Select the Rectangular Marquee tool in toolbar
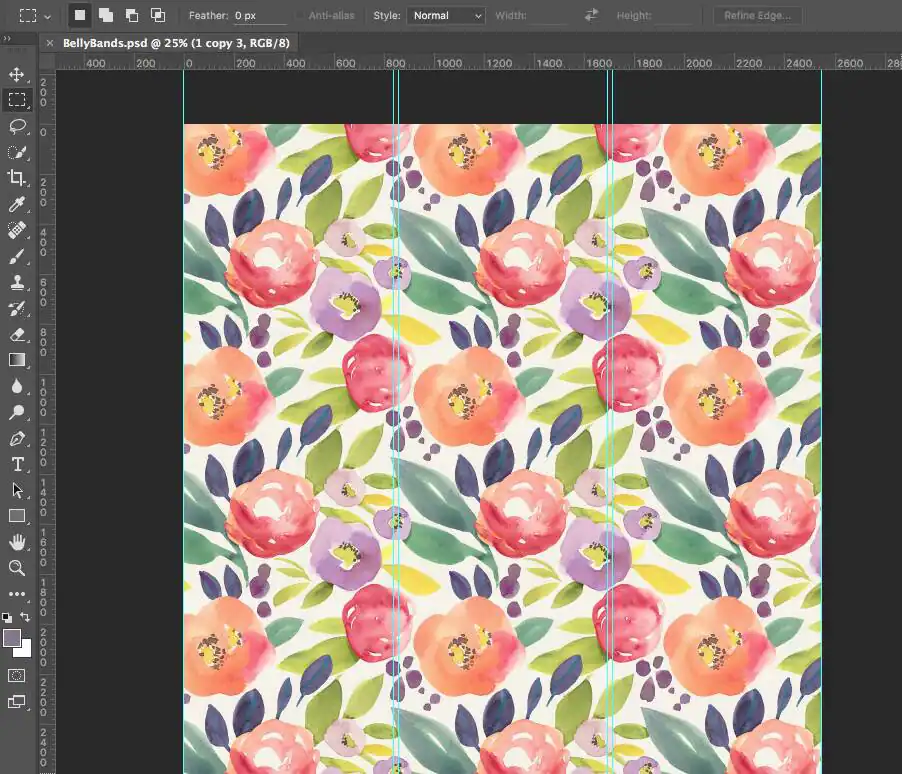 pos(17,100)
